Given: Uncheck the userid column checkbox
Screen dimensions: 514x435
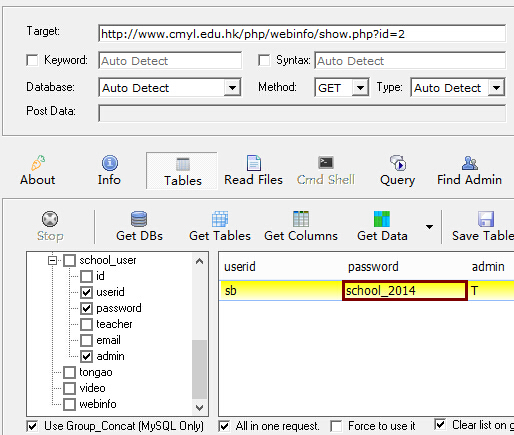Looking at the screenshot, I should 86,292.
